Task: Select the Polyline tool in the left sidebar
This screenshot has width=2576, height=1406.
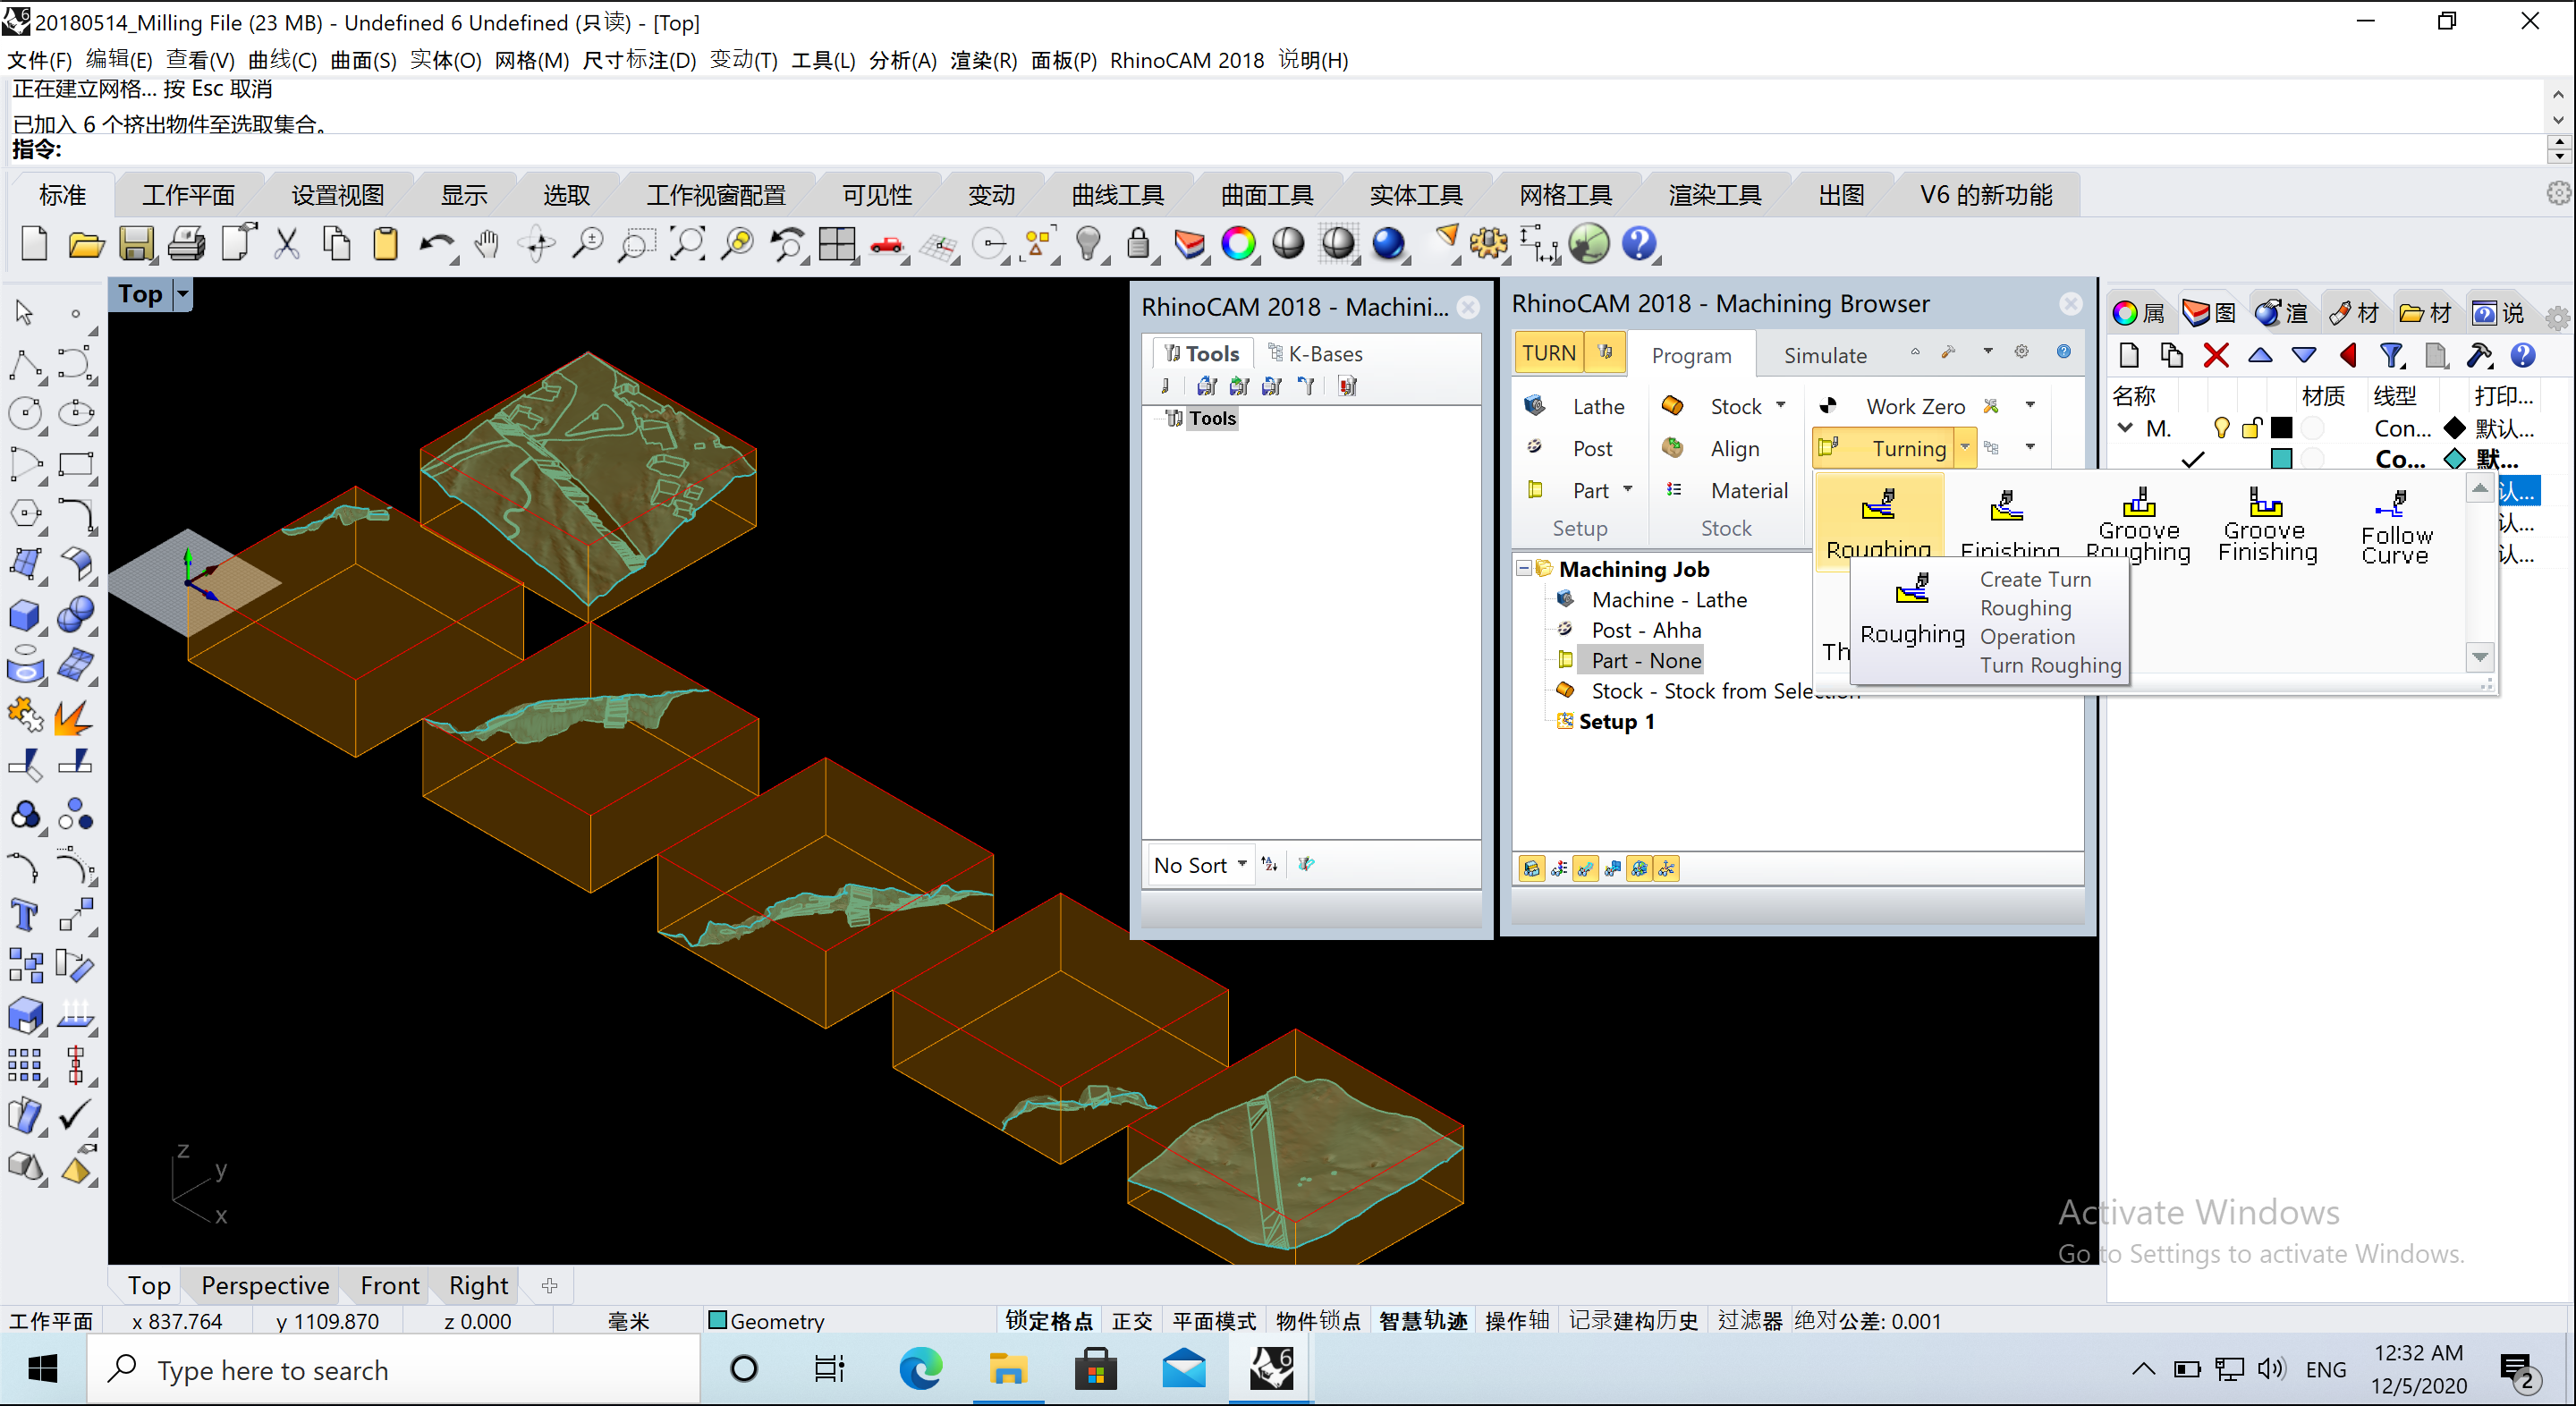Action: click(x=26, y=364)
